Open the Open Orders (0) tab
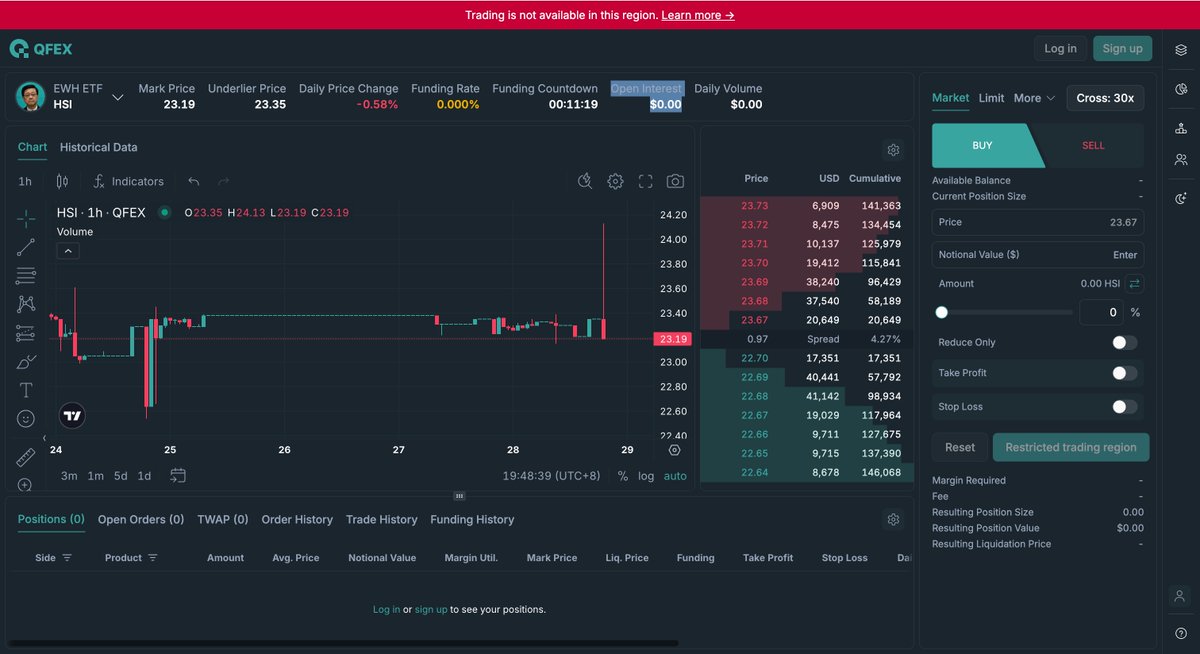Screen dimensions: 1200x654 [x=141, y=520]
